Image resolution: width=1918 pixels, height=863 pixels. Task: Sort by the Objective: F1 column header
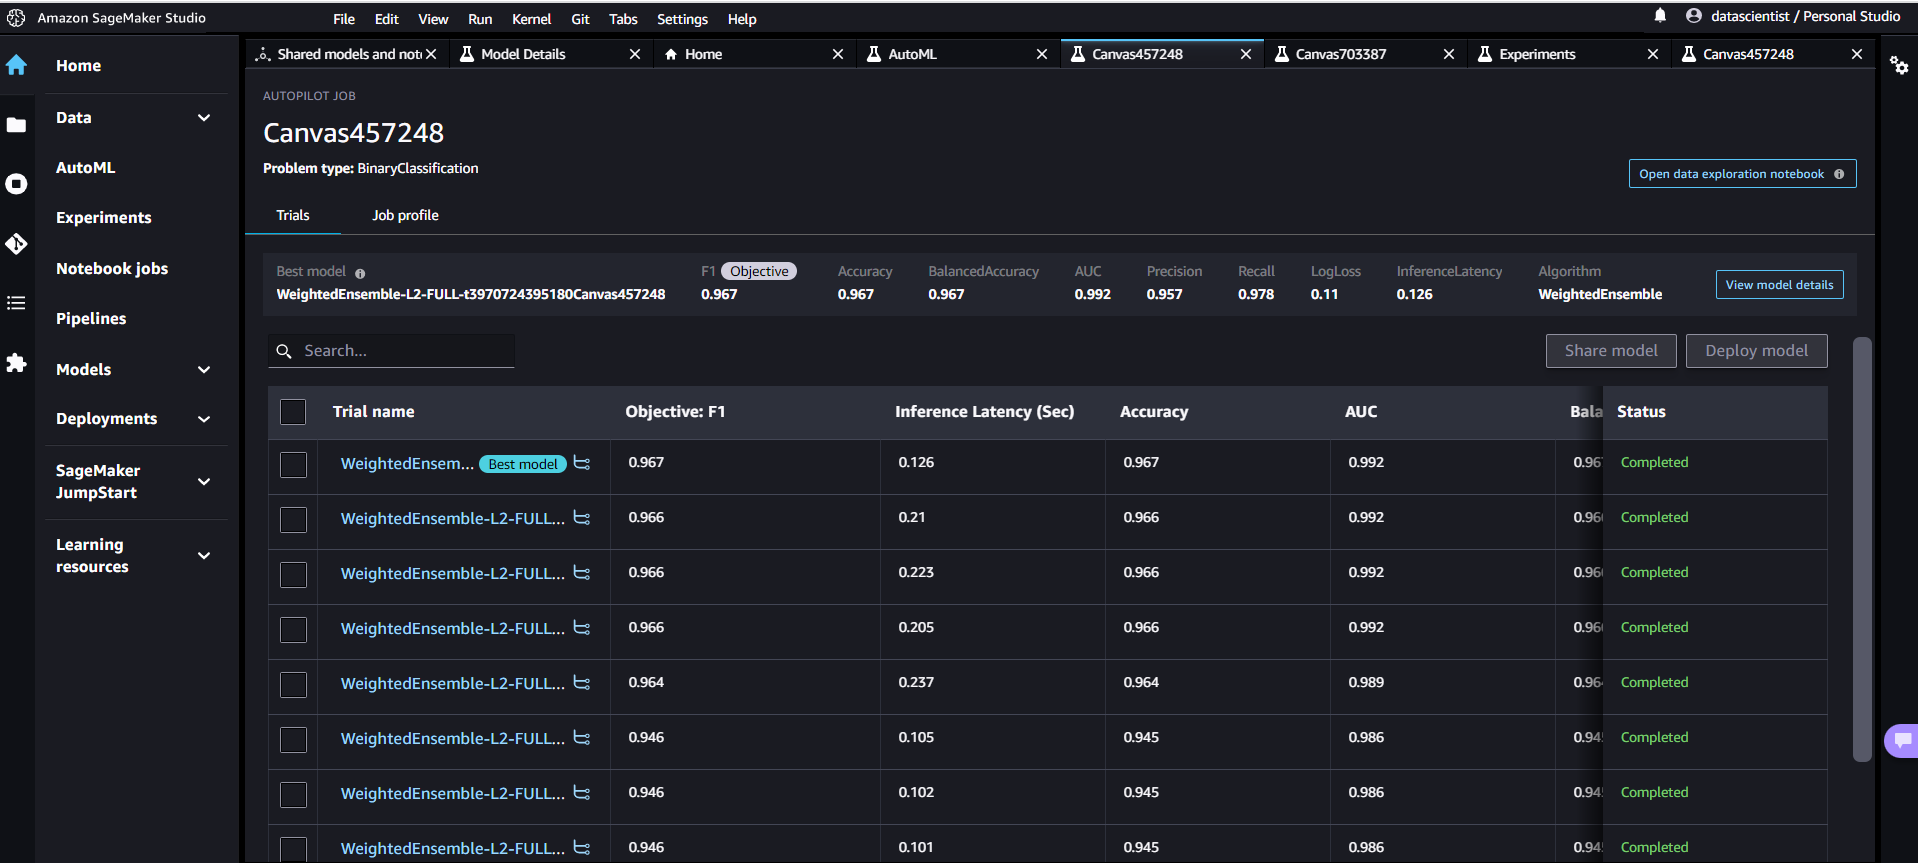pyautogui.click(x=675, y=412)
